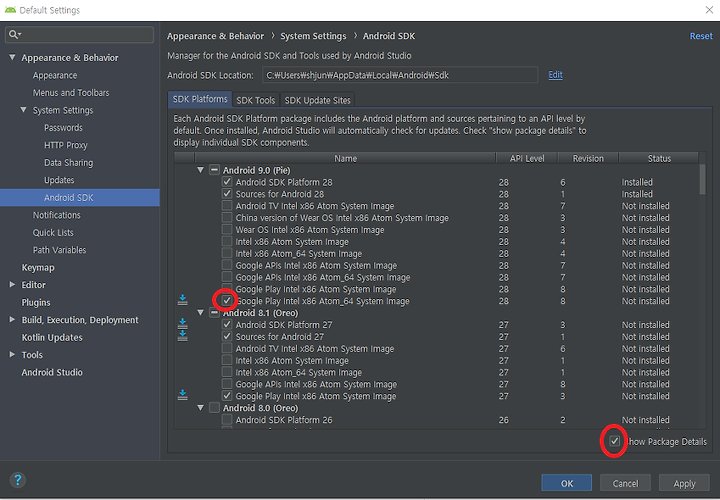Collapse System Settings tree node
The height and width of the screenshot is (500, 720).
click(x=23, y=110)
